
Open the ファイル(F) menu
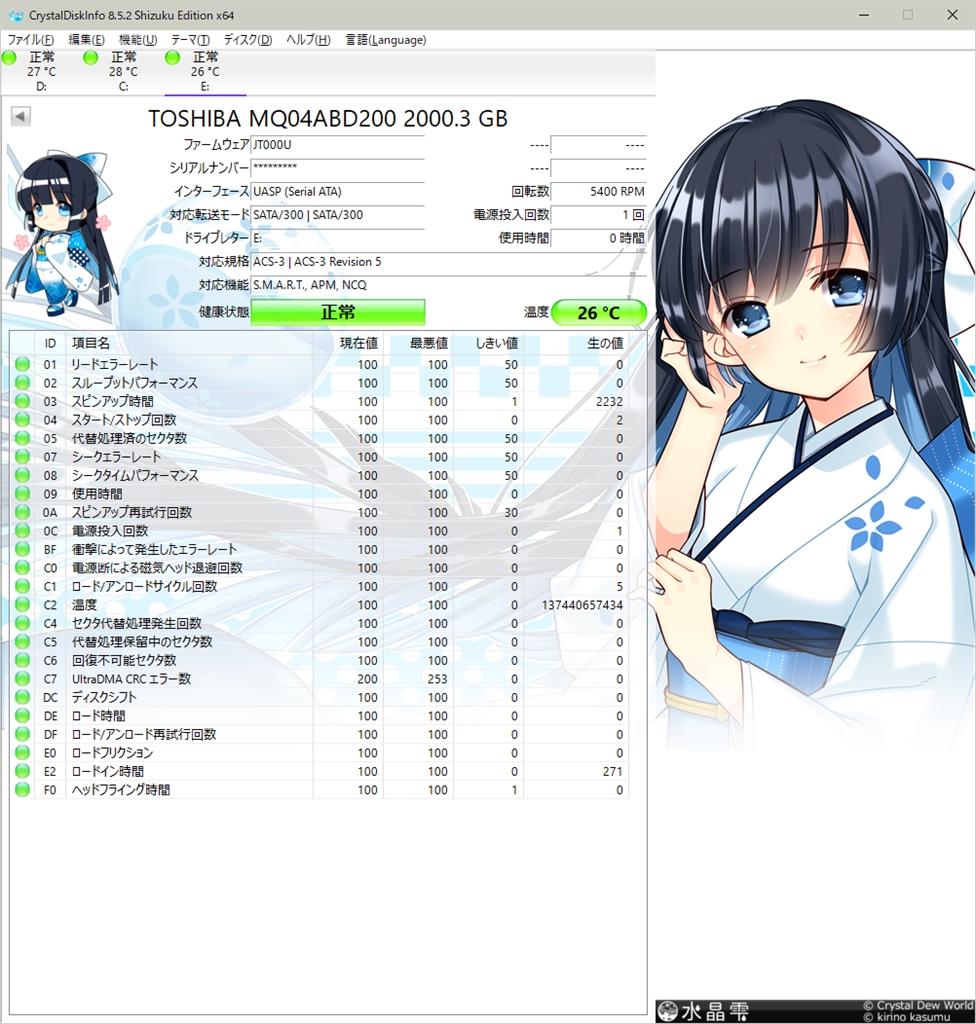tap(30, 40)
